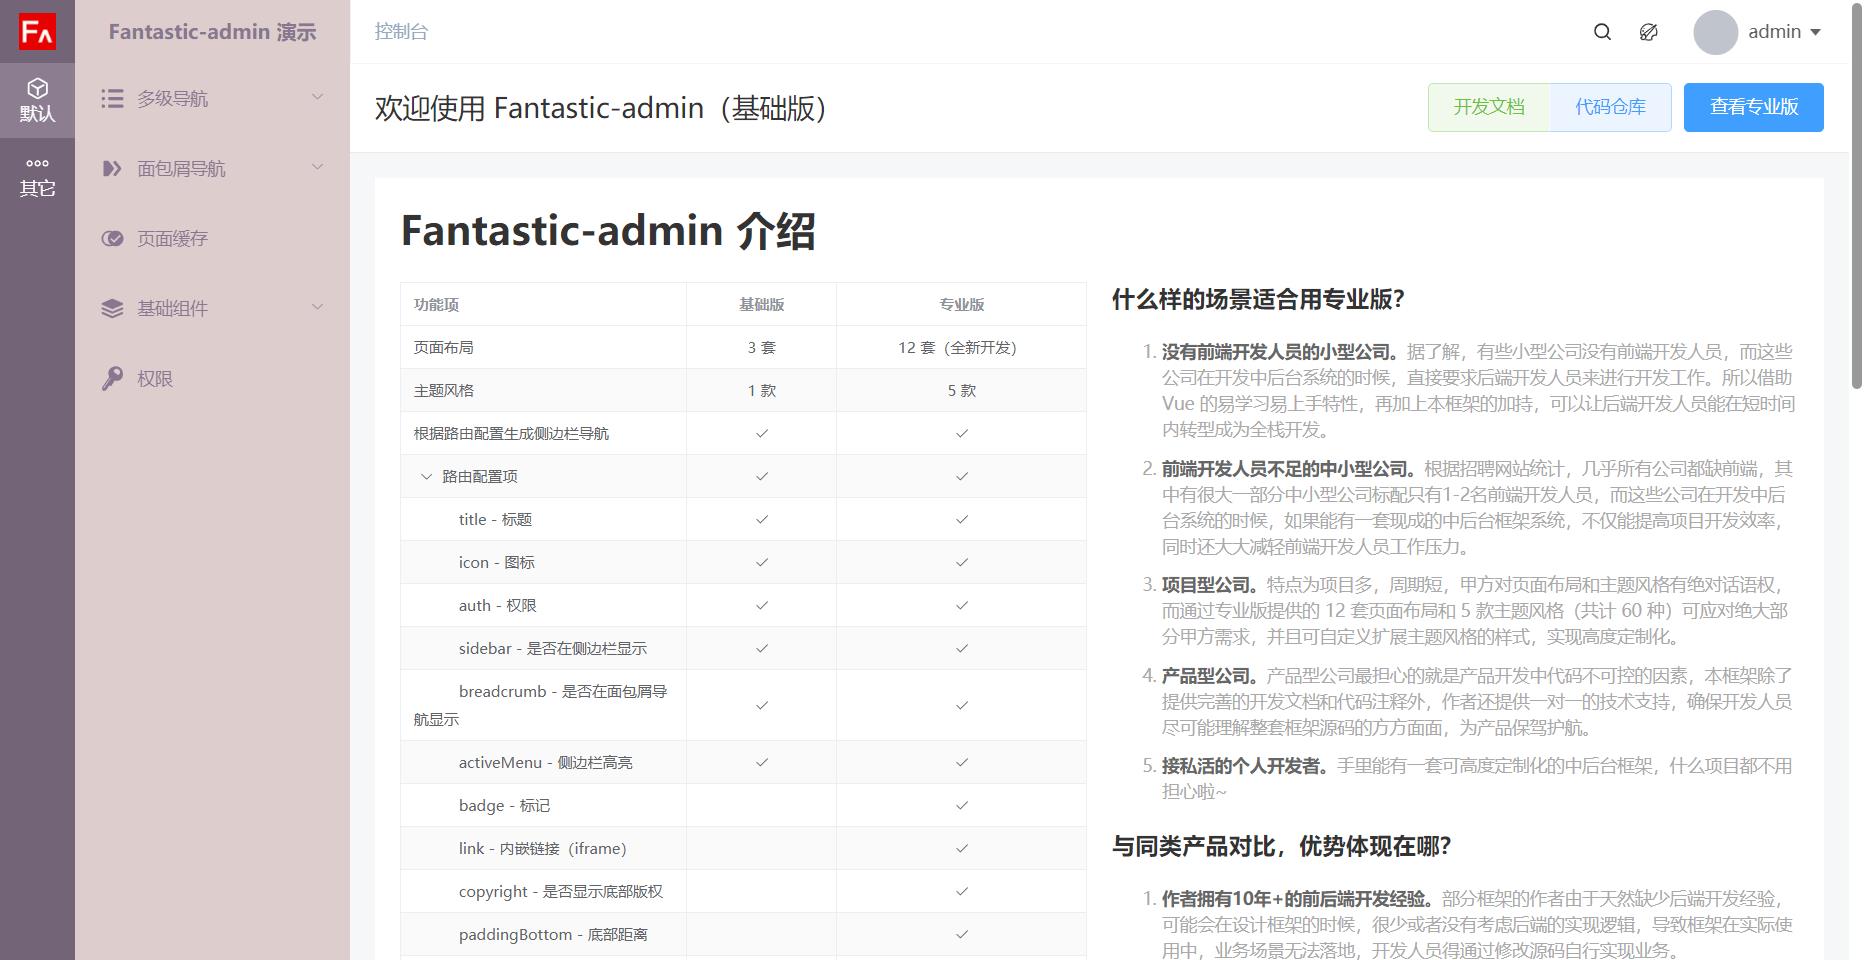The height and width of the screenshot is (960, 1865).
Task: Click the 权限 key icon
Action: (x=112, y=378)
